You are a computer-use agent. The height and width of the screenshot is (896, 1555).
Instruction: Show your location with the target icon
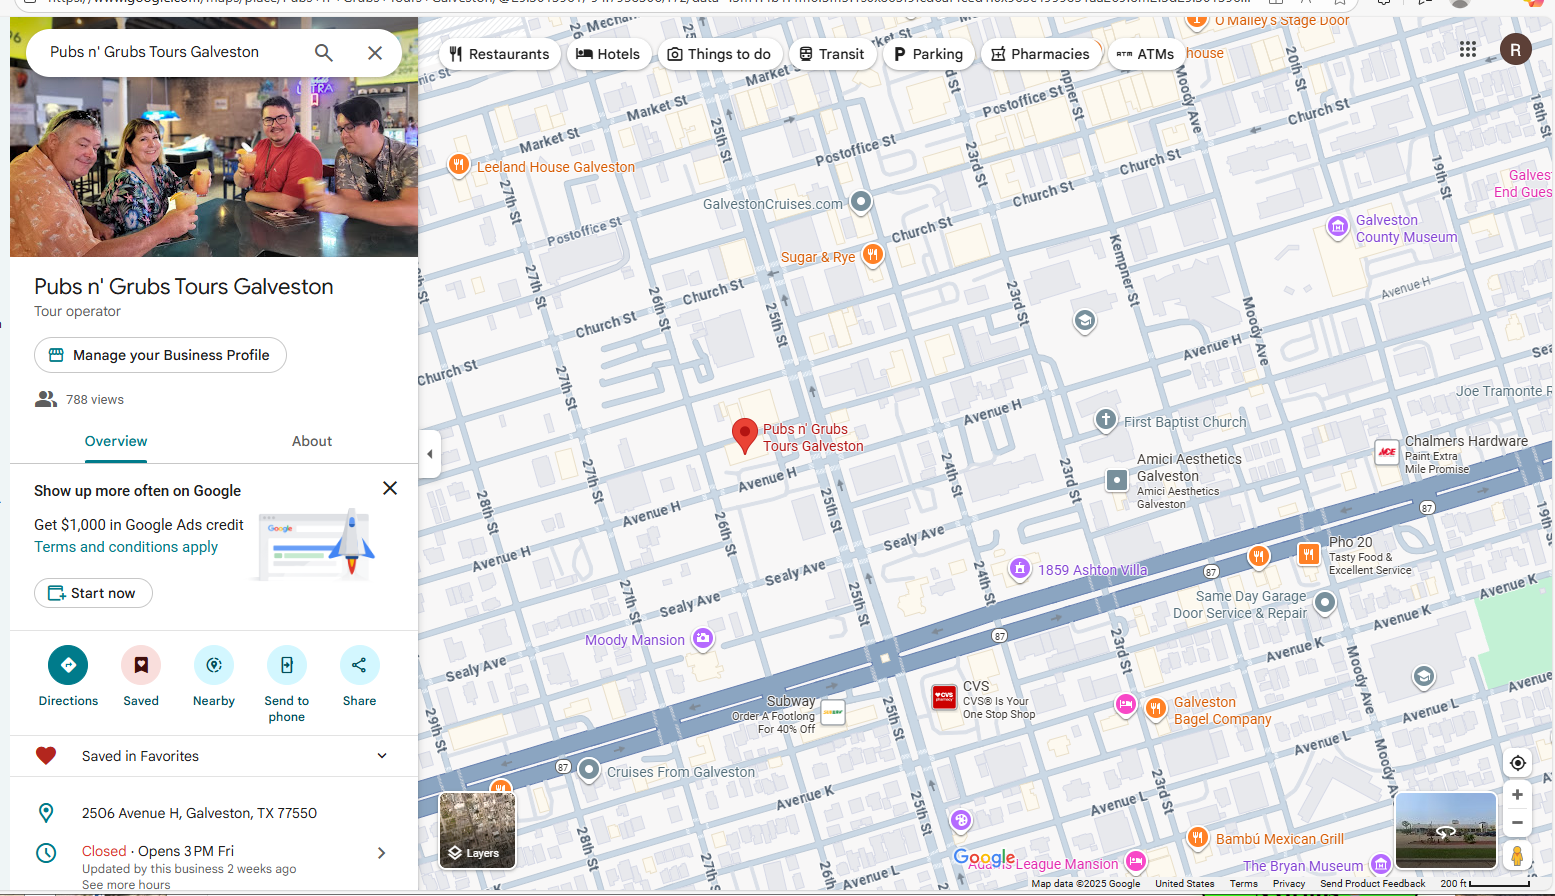point(1517,763)
